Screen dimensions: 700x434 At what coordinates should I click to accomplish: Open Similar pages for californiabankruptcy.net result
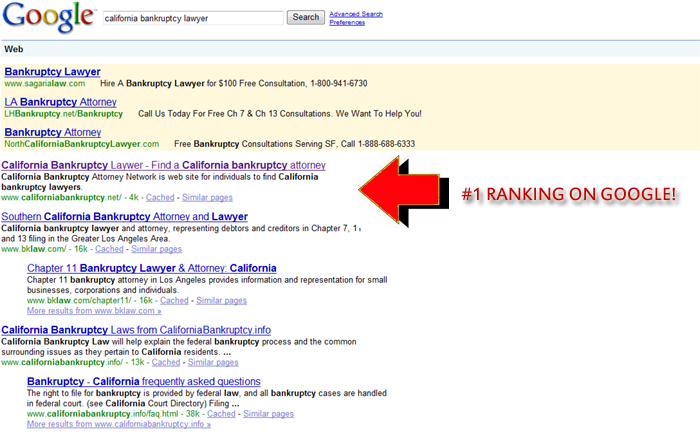pos(207,197)
